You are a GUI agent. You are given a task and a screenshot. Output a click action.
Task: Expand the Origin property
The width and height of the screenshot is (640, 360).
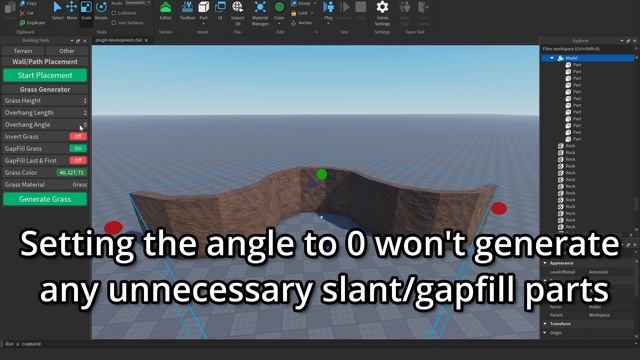pyautogui.click(x=545, y=333)
